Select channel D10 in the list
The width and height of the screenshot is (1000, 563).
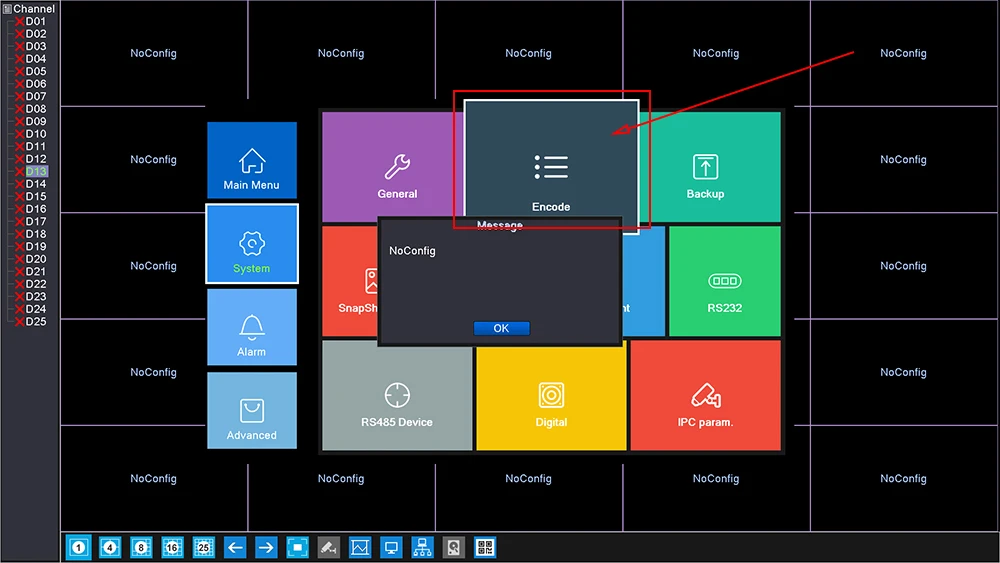tap(36, 134)
